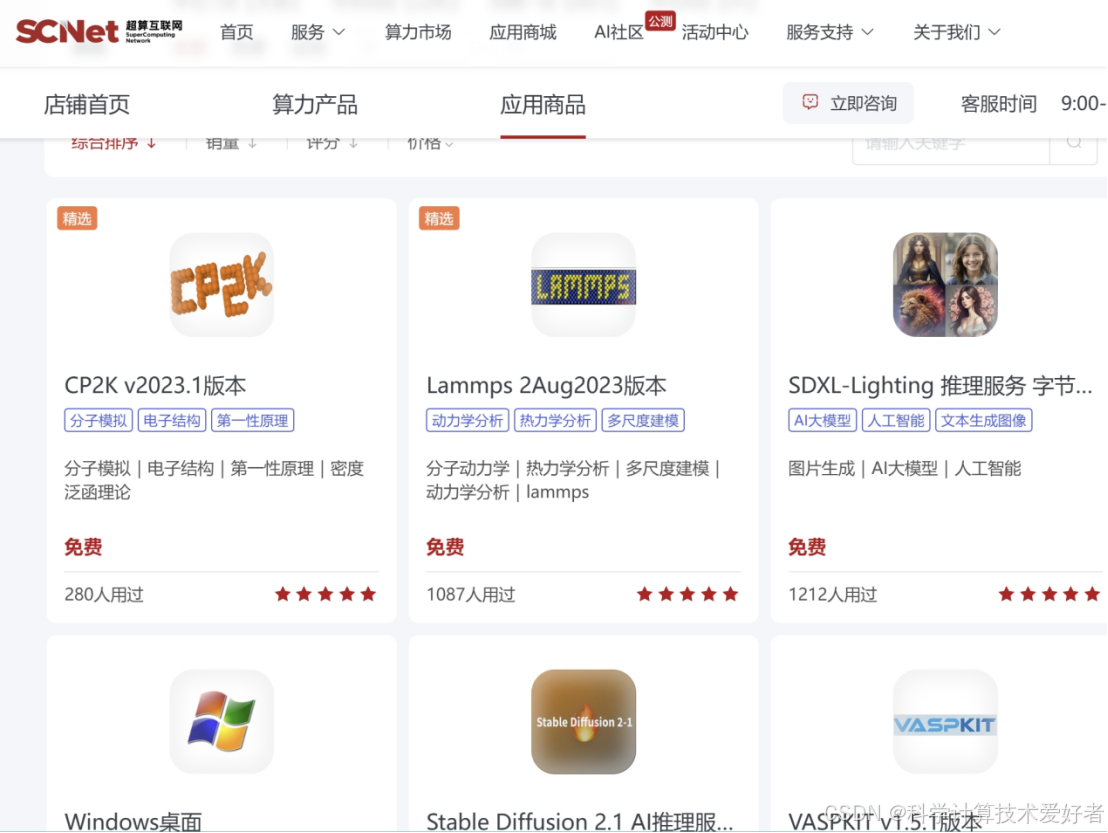The width and height of the screenshot is (1108, 833).
Task: Open Windows桌面 title link
Action: 133,822
